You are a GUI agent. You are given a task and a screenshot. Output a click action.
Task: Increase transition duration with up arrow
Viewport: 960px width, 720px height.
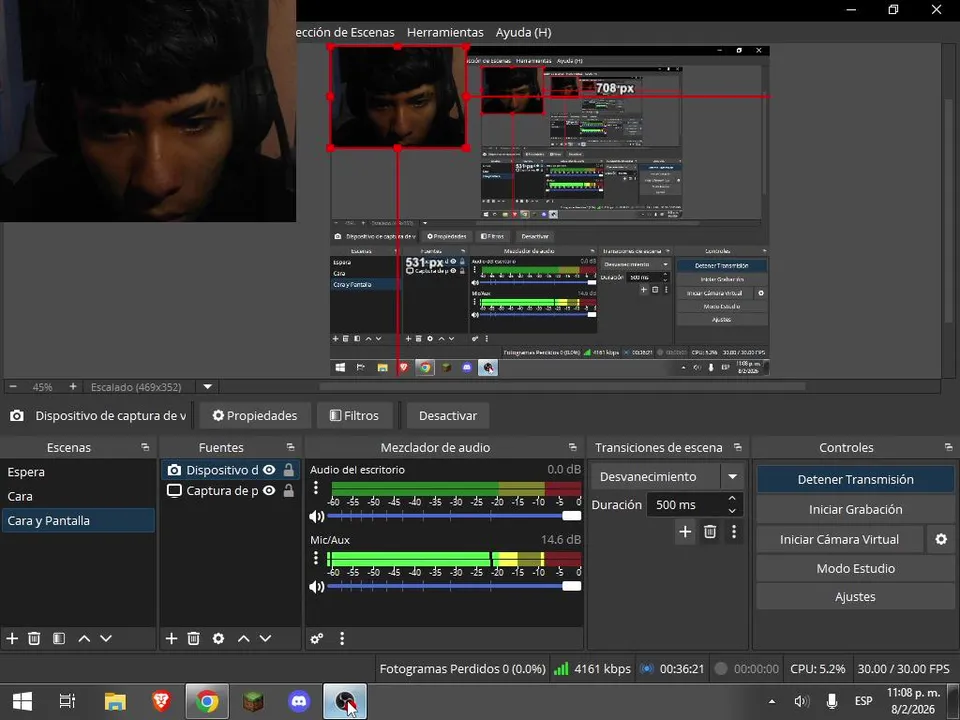pyautogui.click(x=732, y=498)
